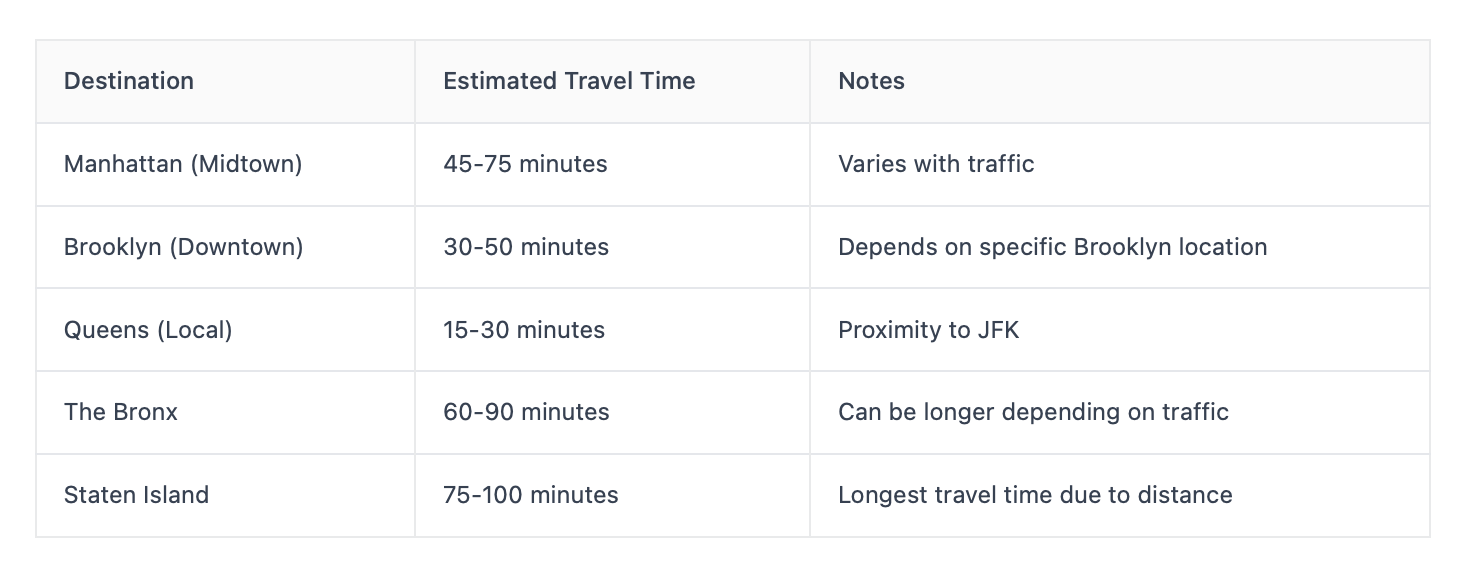Click the 45-75 minutes travel time
Screen dimensions: 1469x572
(525, 164)
